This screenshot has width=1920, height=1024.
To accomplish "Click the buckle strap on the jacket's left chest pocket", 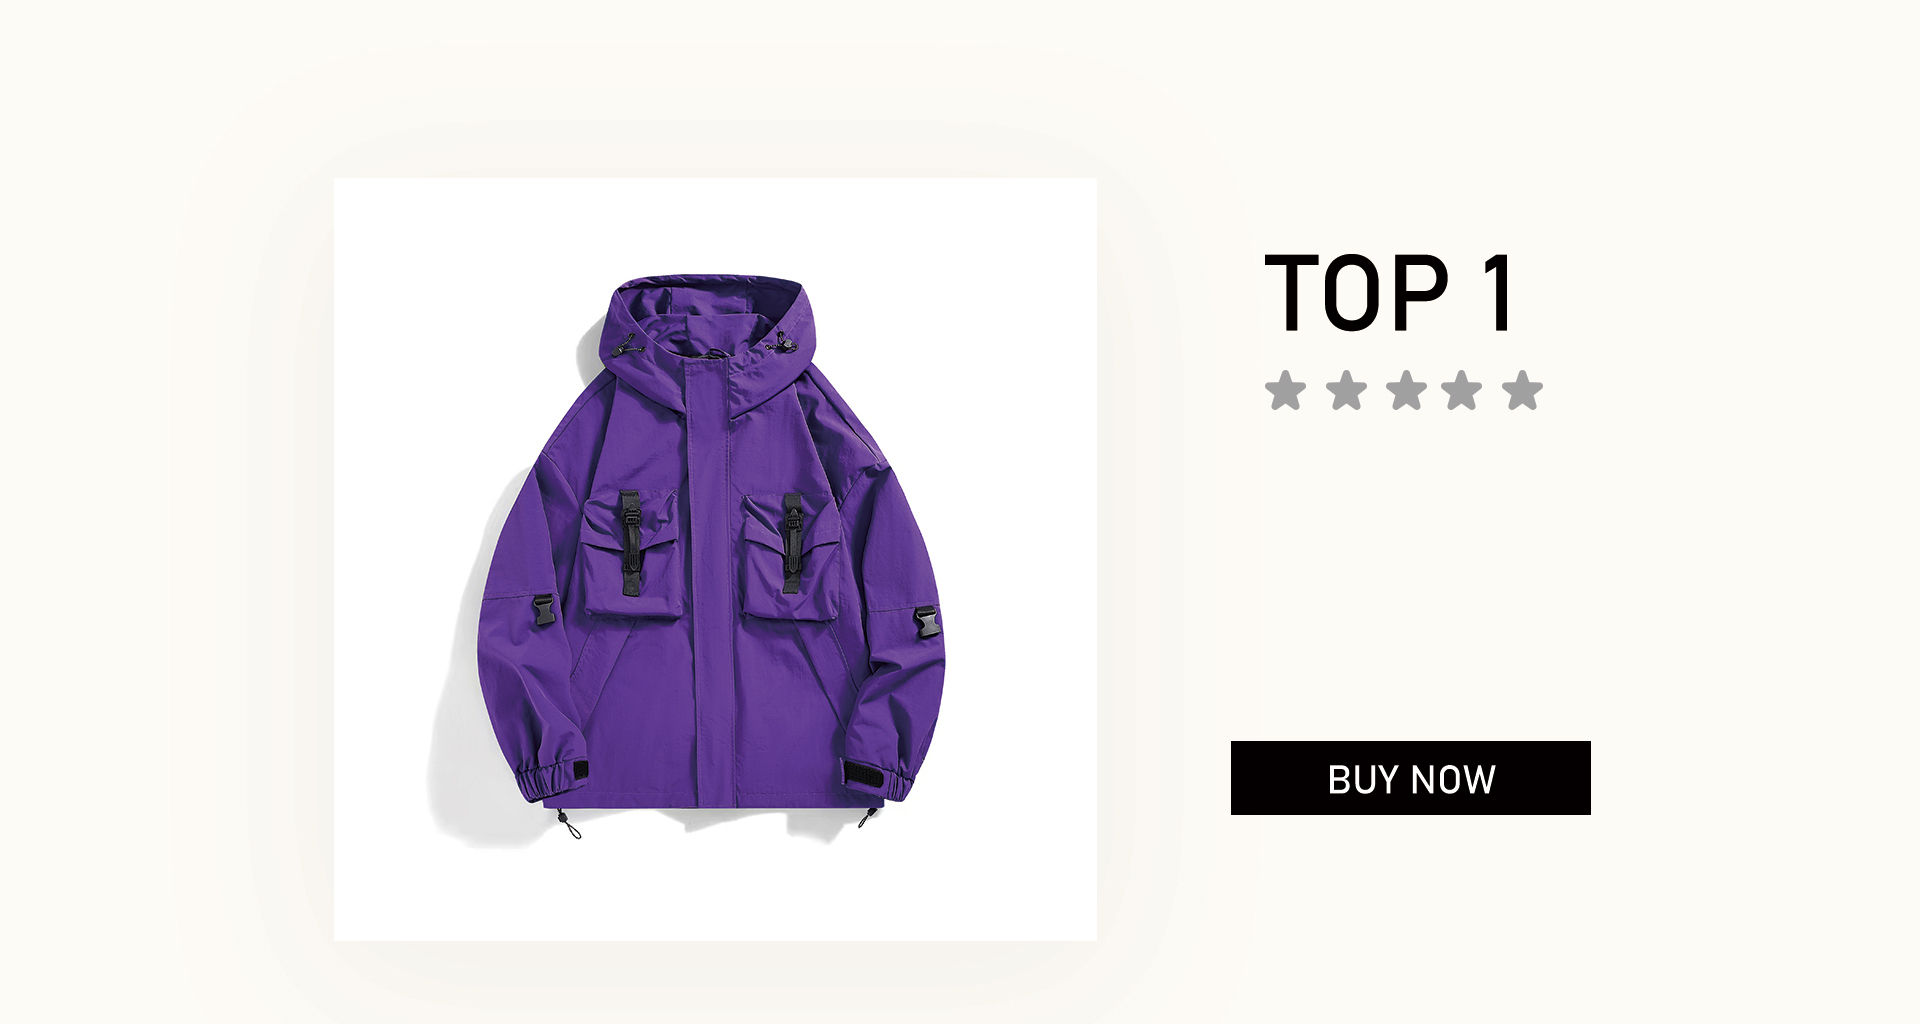I will tap(630, 542).
